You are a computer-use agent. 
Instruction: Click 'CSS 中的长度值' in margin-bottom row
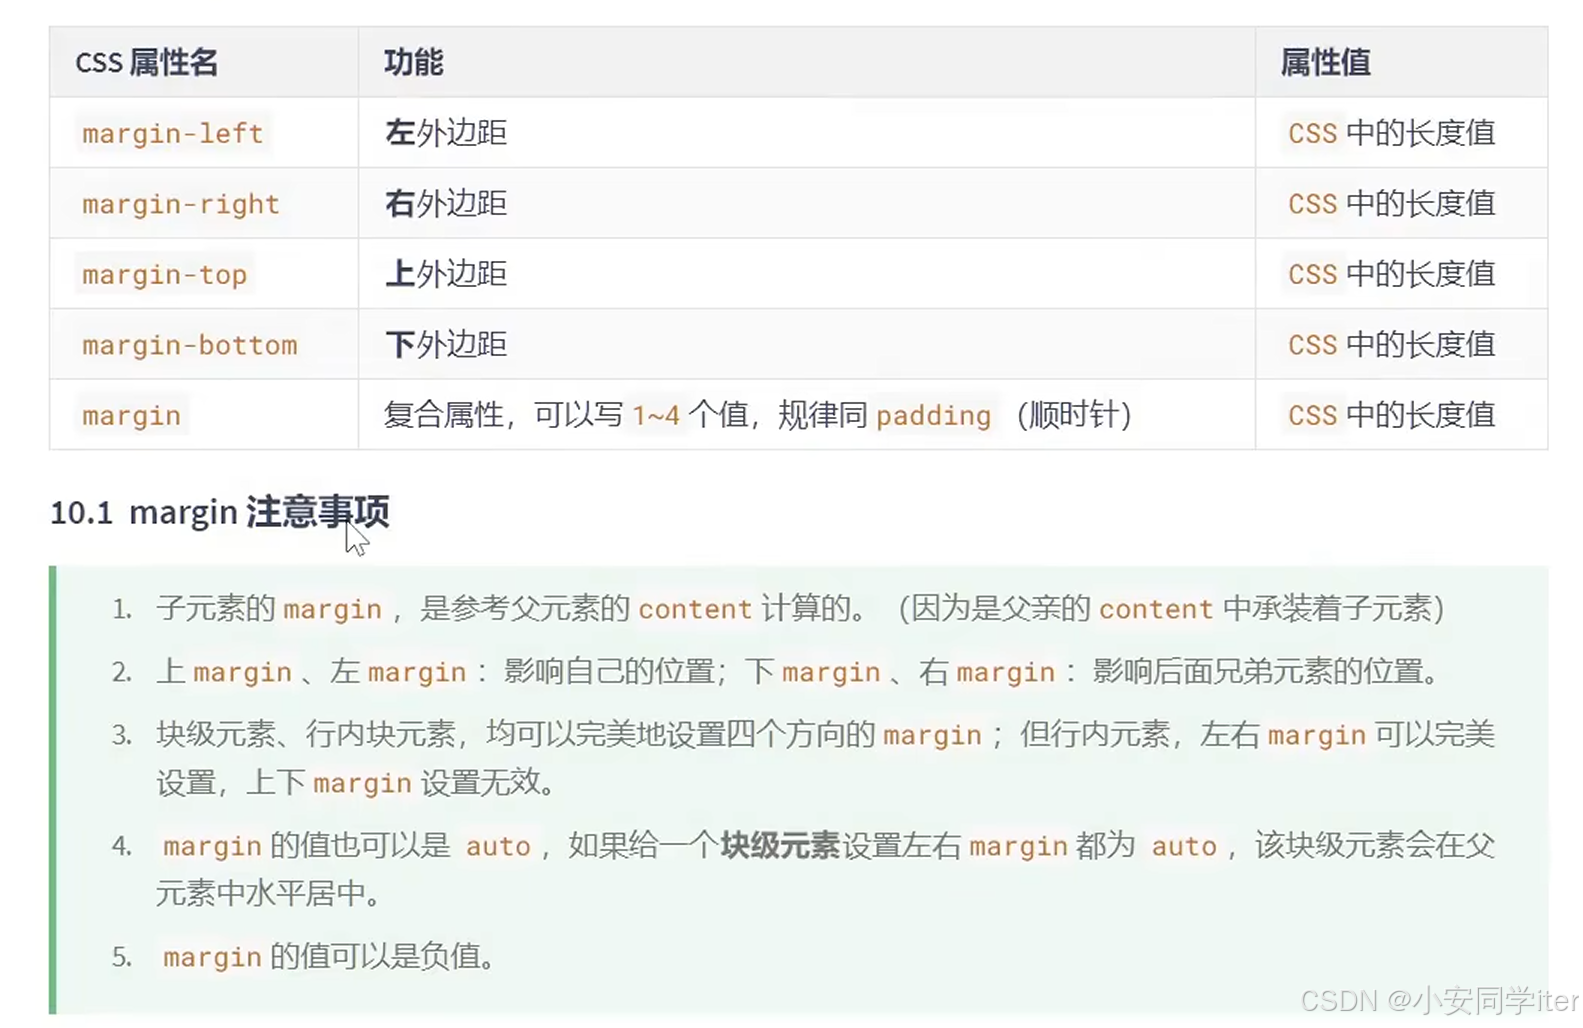1391,345
